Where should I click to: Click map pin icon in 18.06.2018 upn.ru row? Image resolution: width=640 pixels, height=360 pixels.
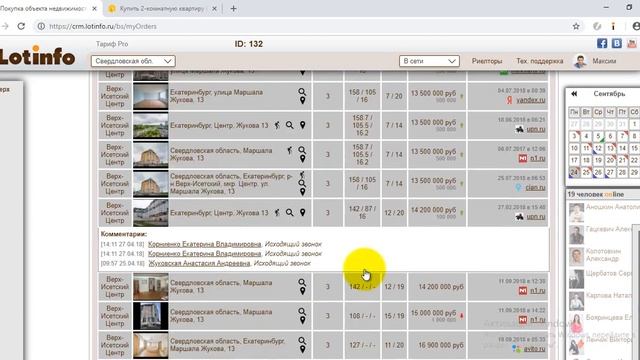(302, 125)
